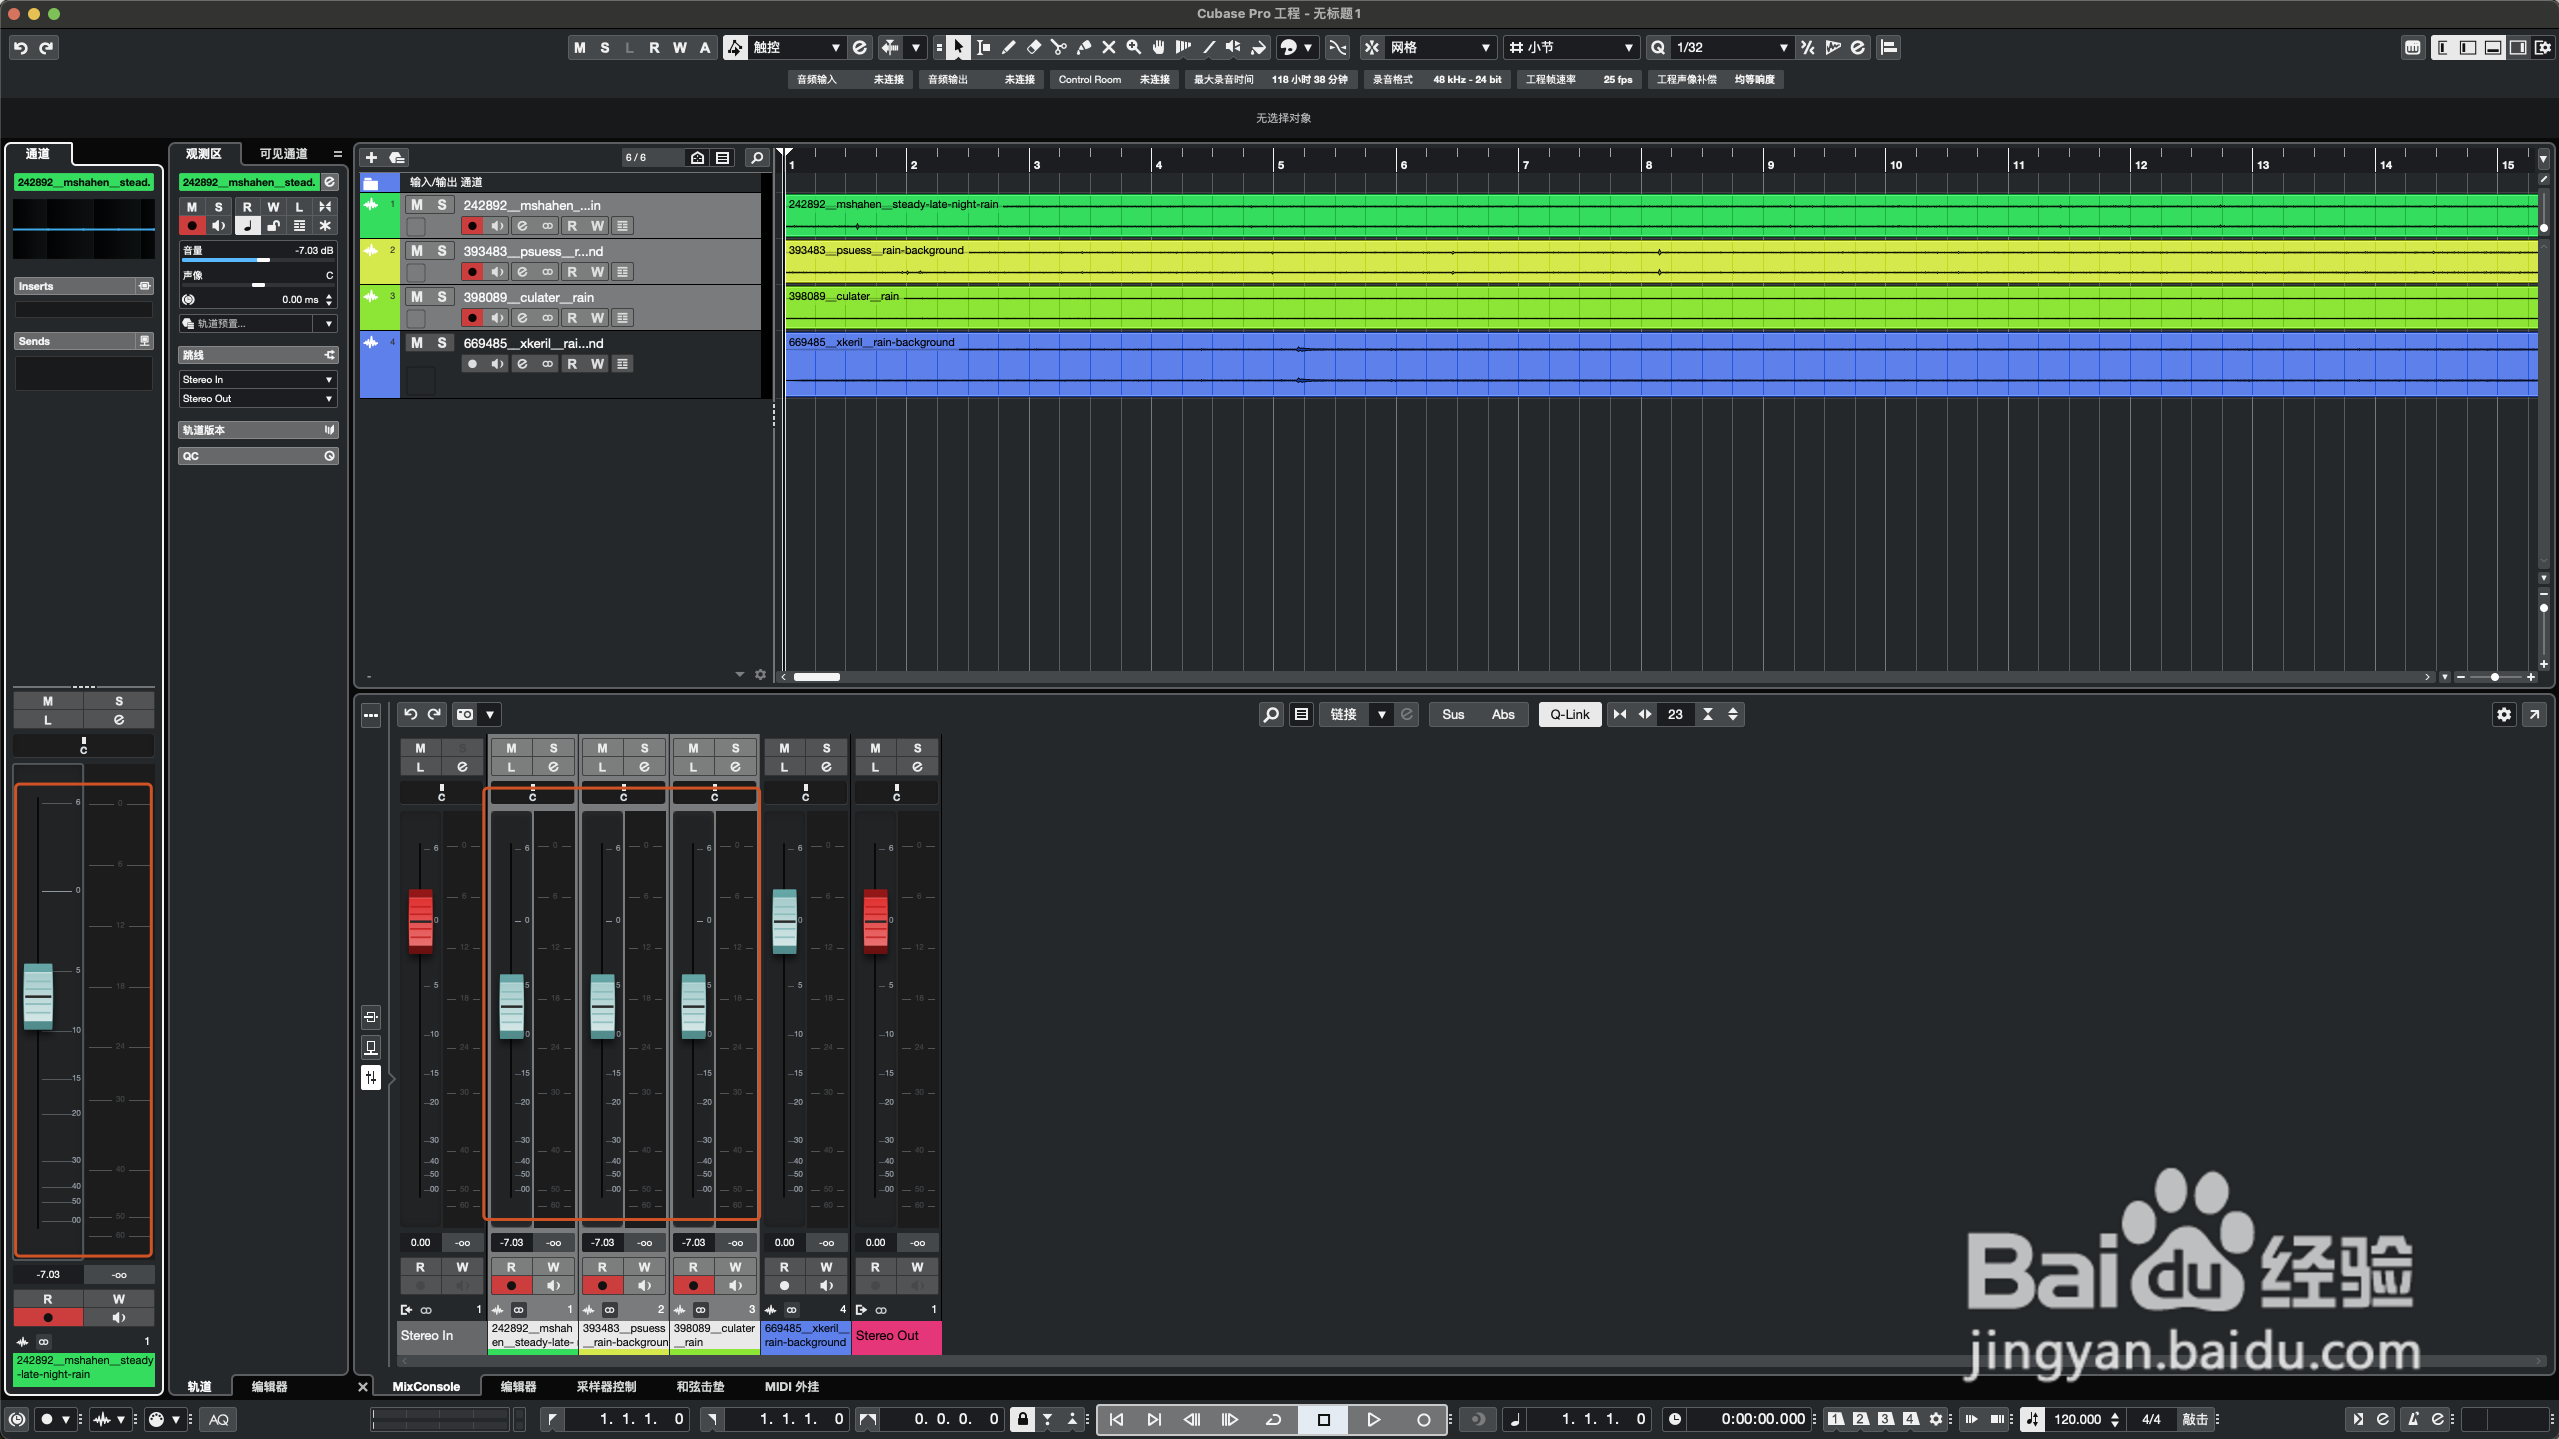
Task: Click the Stereo Out fader handle
Action: click(875, 920)
